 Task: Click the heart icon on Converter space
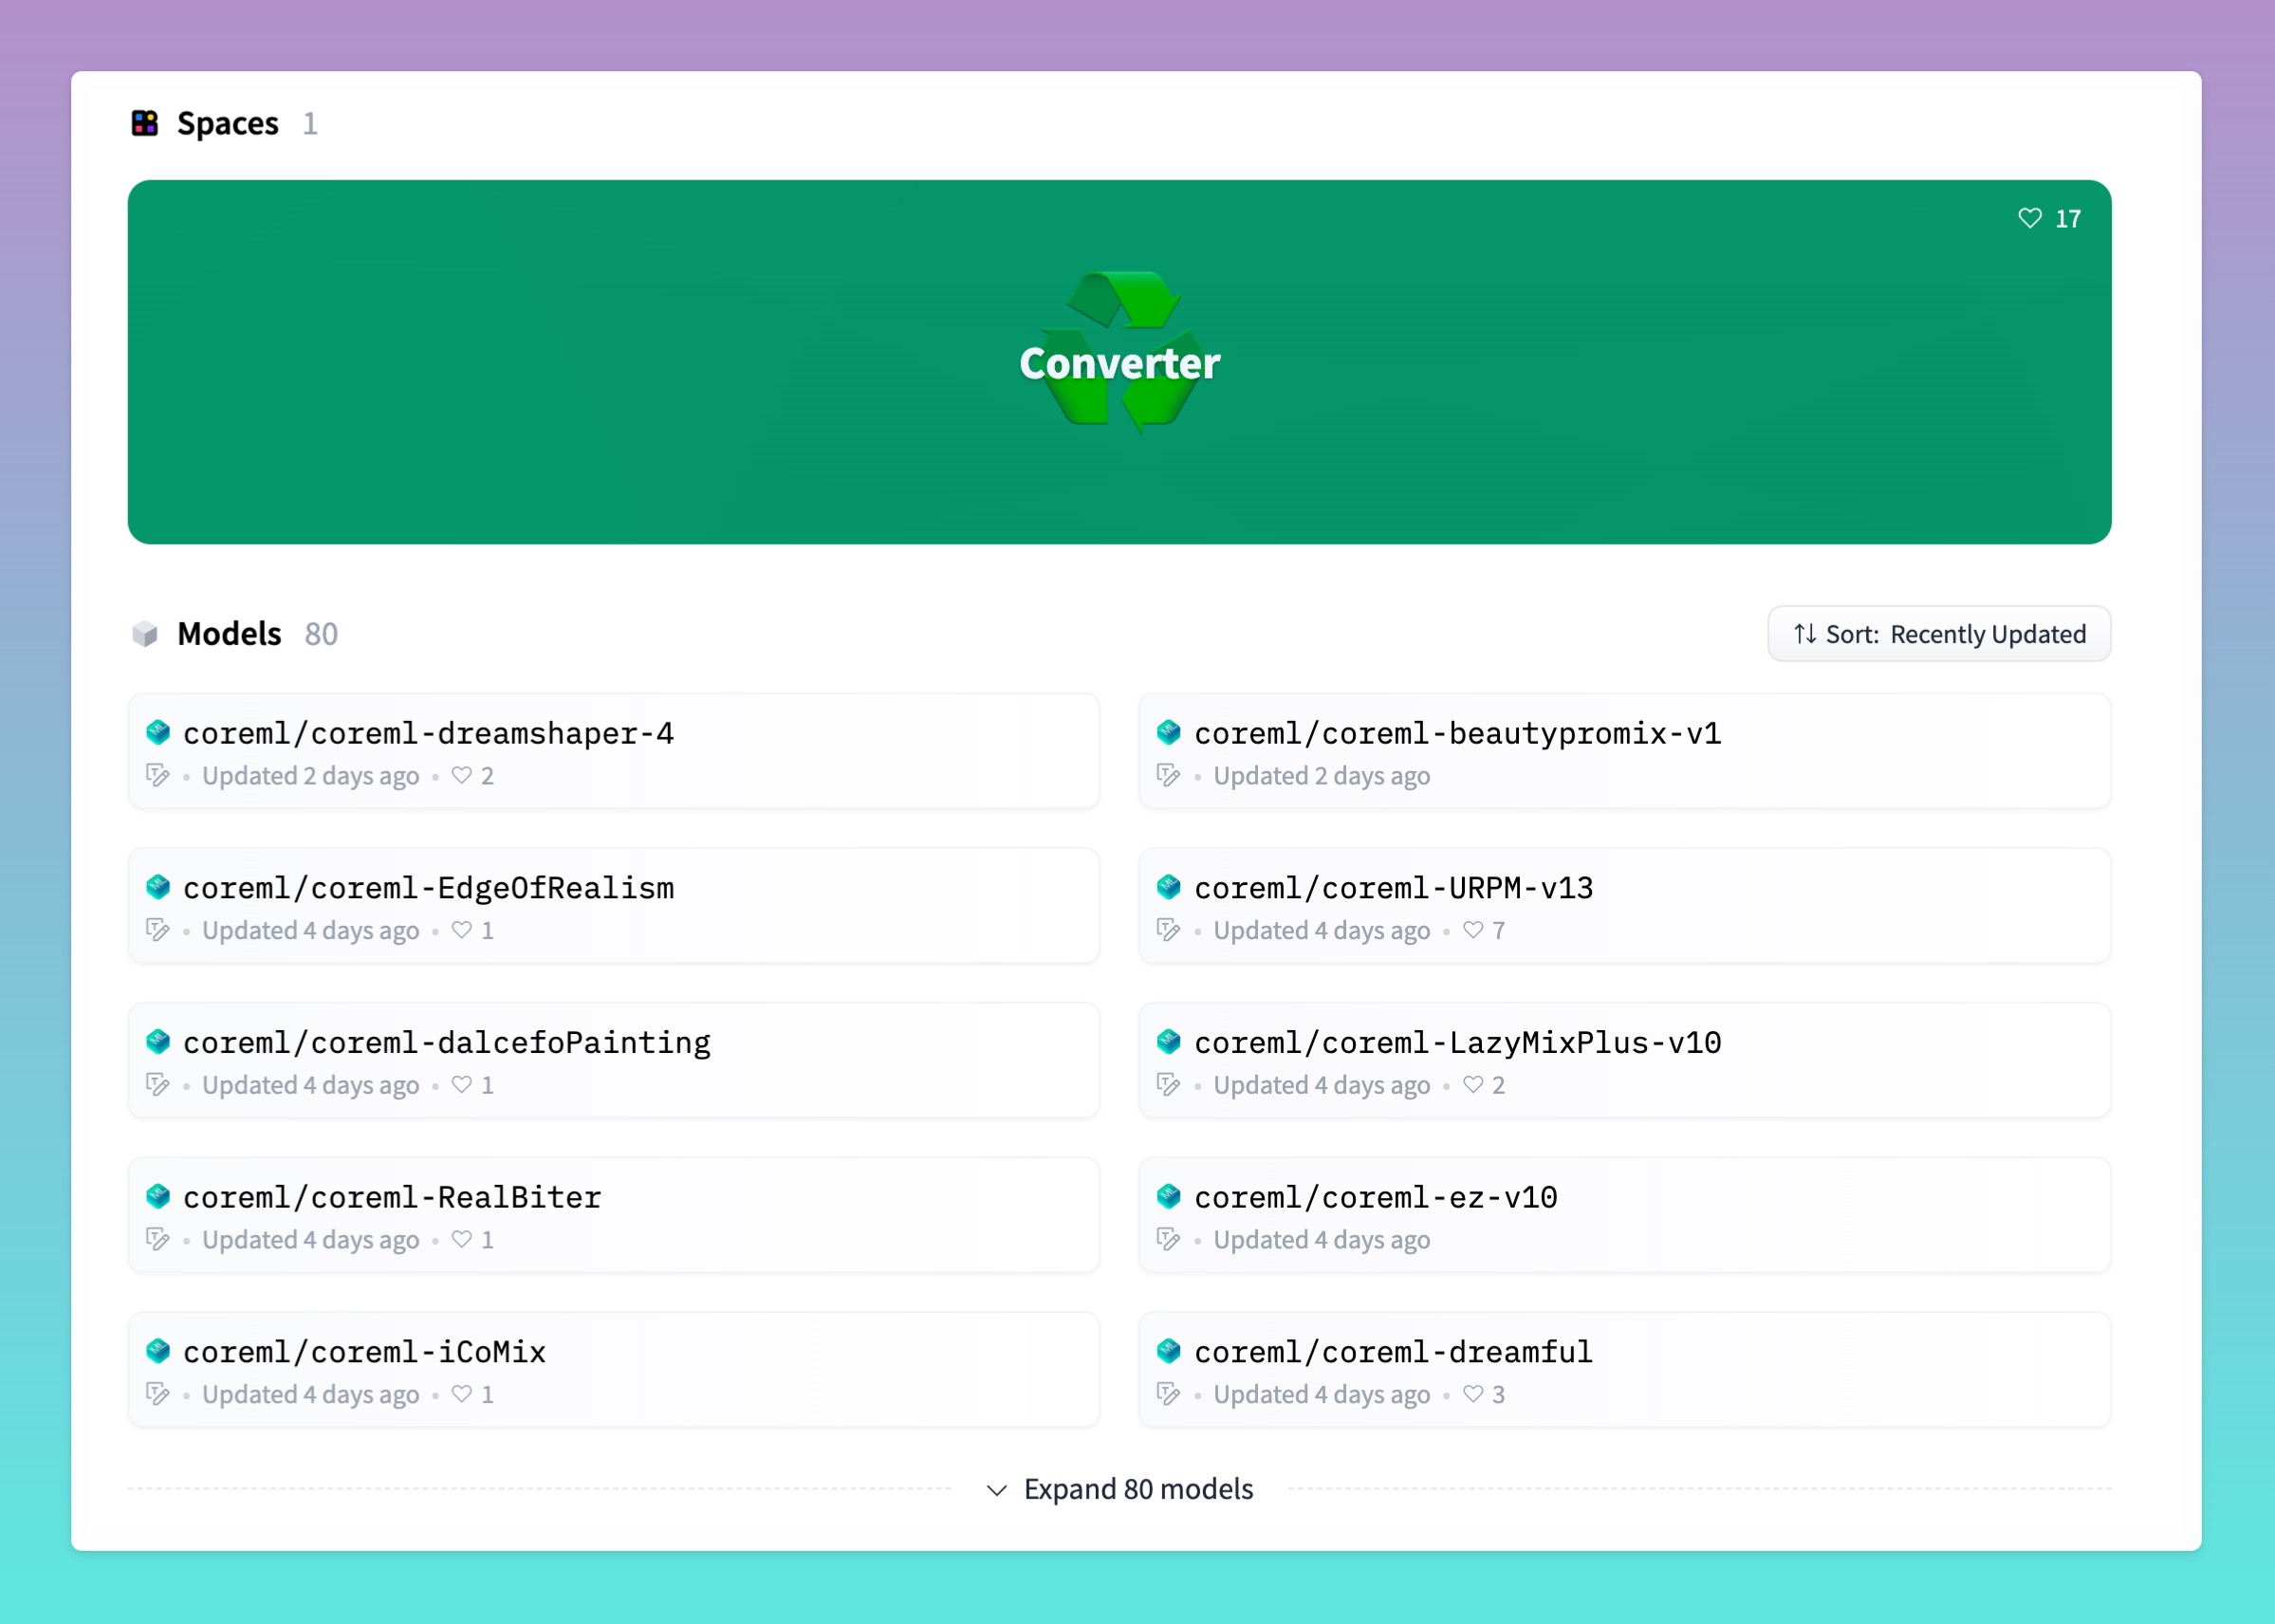(2029, 218)
